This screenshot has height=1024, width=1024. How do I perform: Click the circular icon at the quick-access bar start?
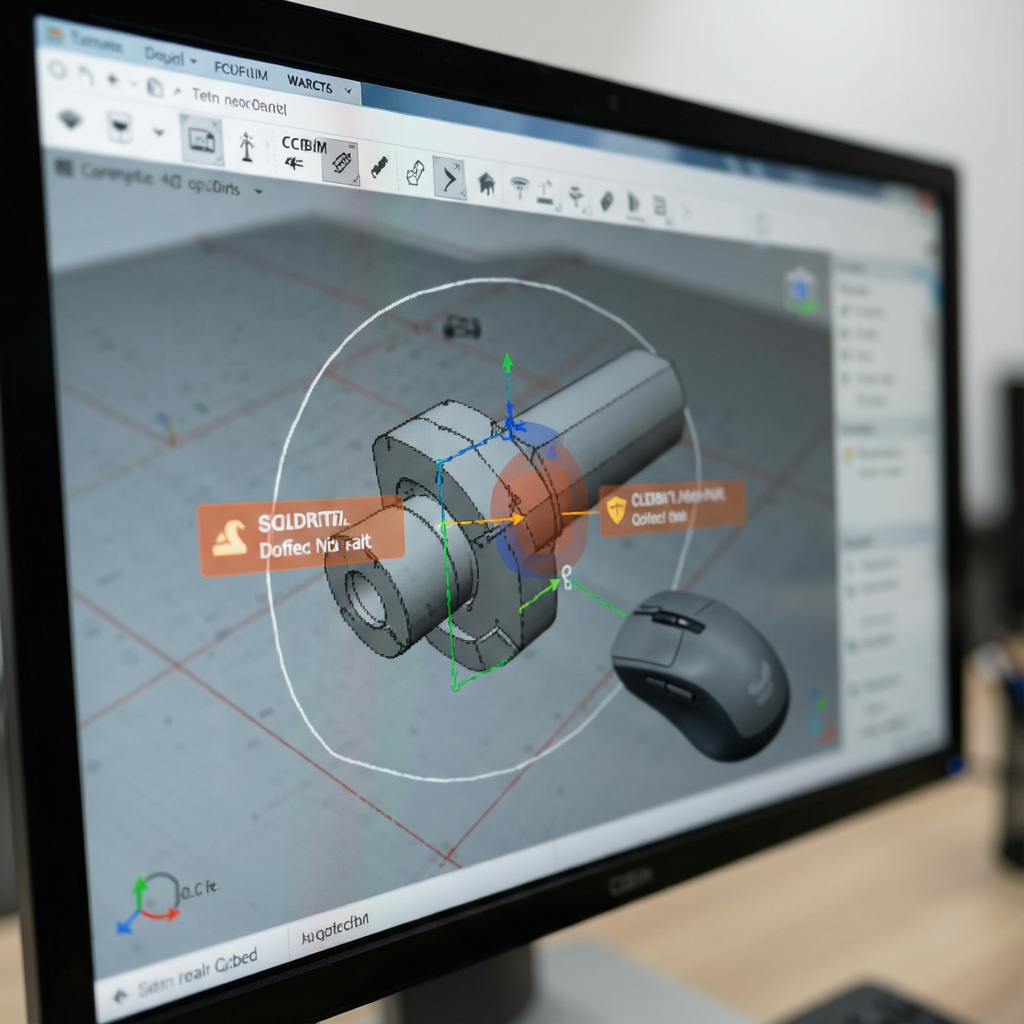[x=57, y=69]
